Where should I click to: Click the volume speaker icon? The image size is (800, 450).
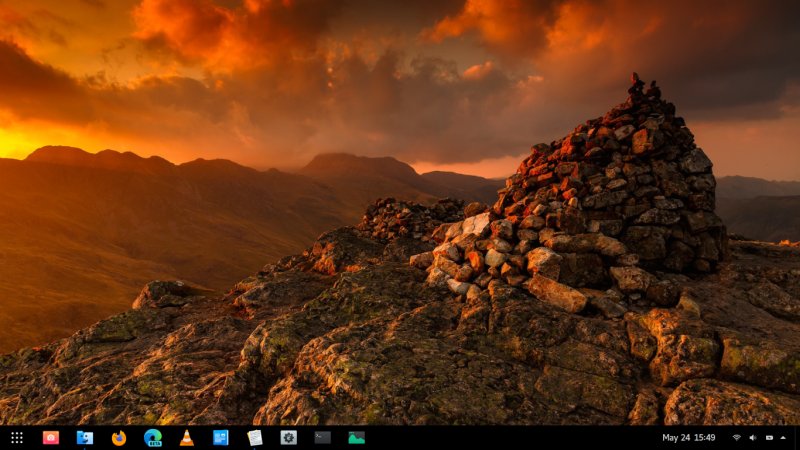(752, 438)
